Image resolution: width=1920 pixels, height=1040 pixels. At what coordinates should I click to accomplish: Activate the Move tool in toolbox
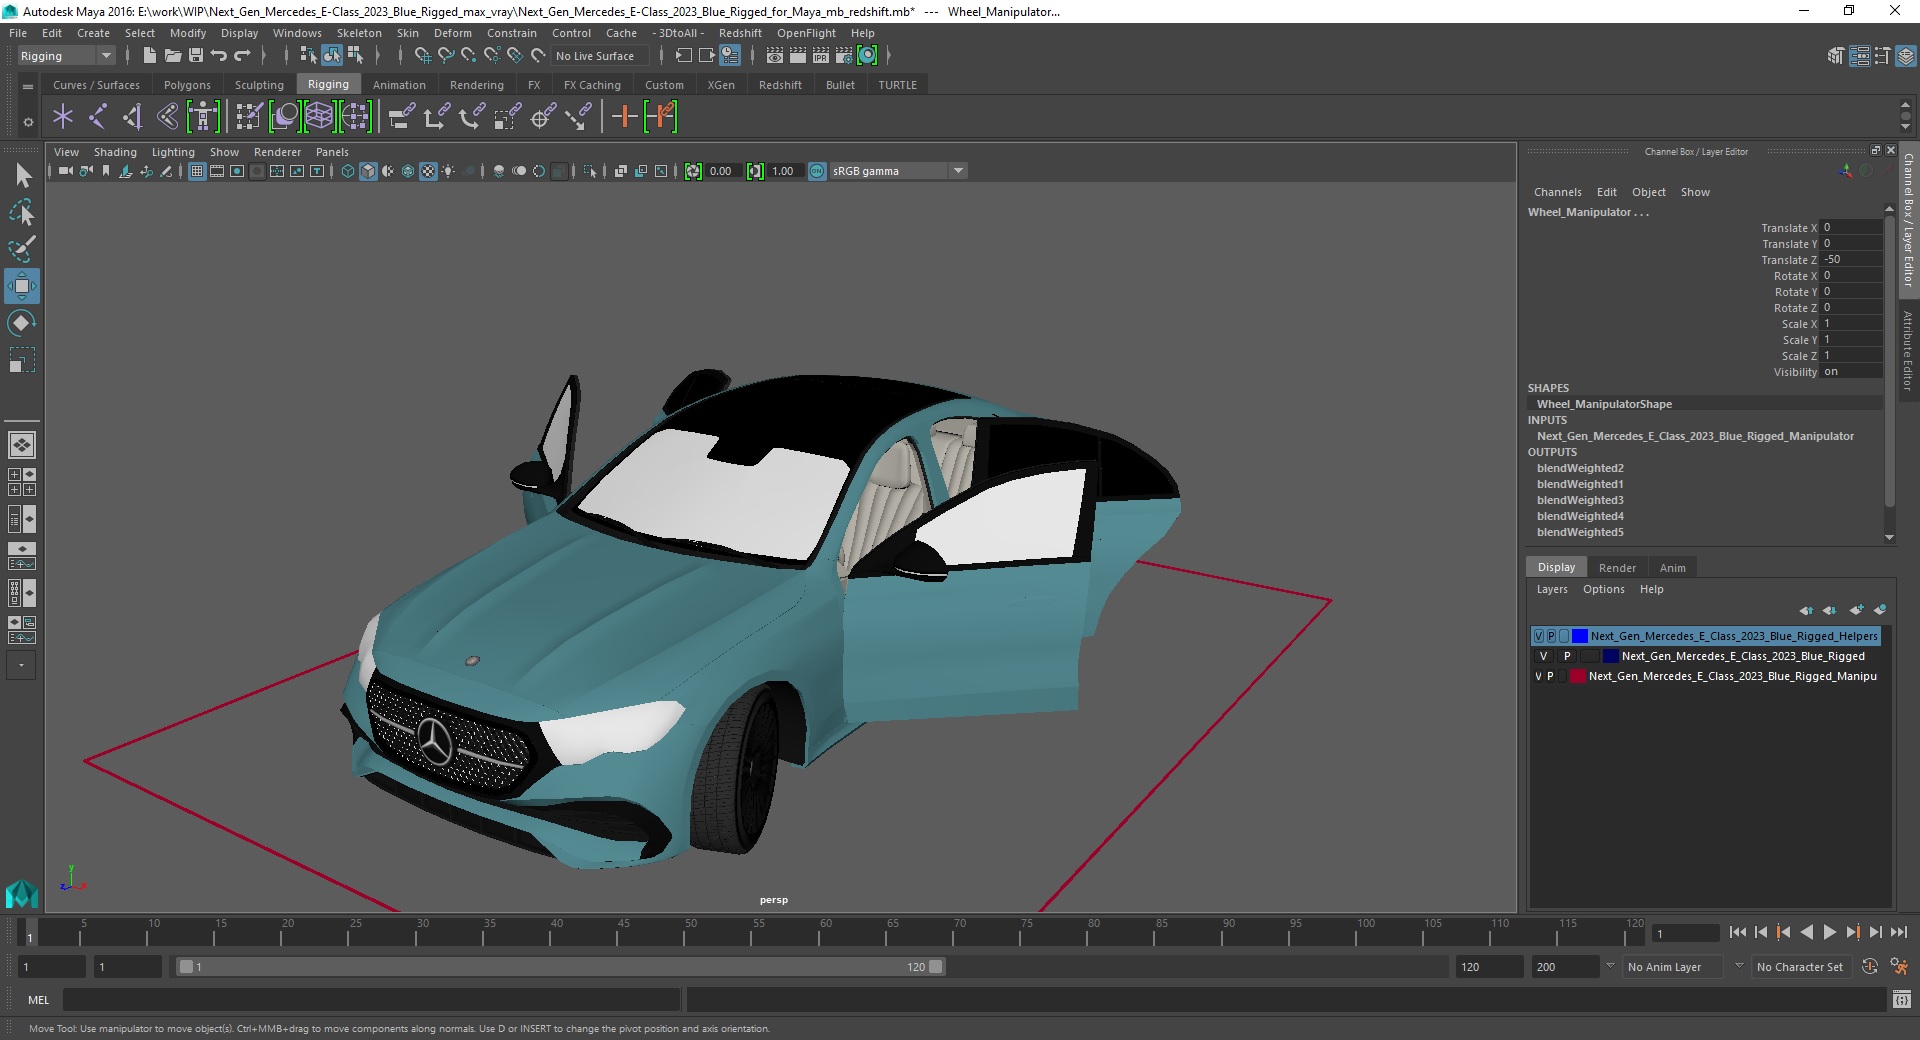click(22, 286)
